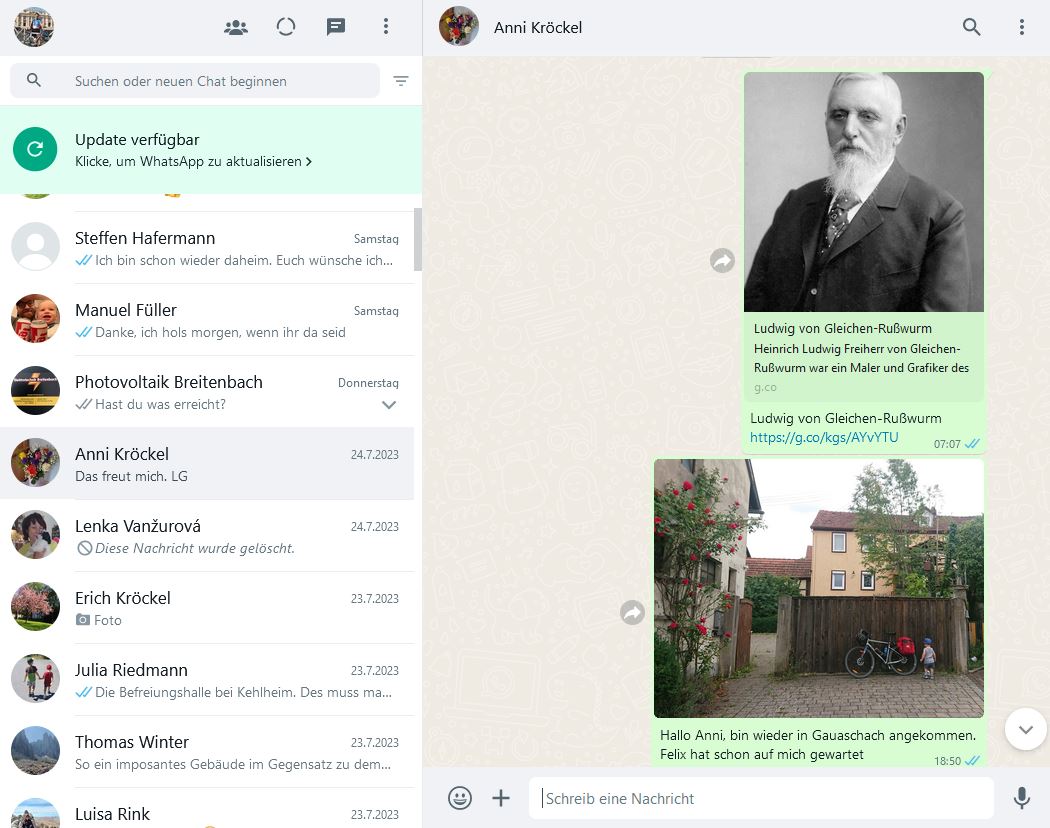The width and height of the screenshot is (1050, 828).
Task: Start a voice message with microphone
Action: click(x=1022, y=798)
